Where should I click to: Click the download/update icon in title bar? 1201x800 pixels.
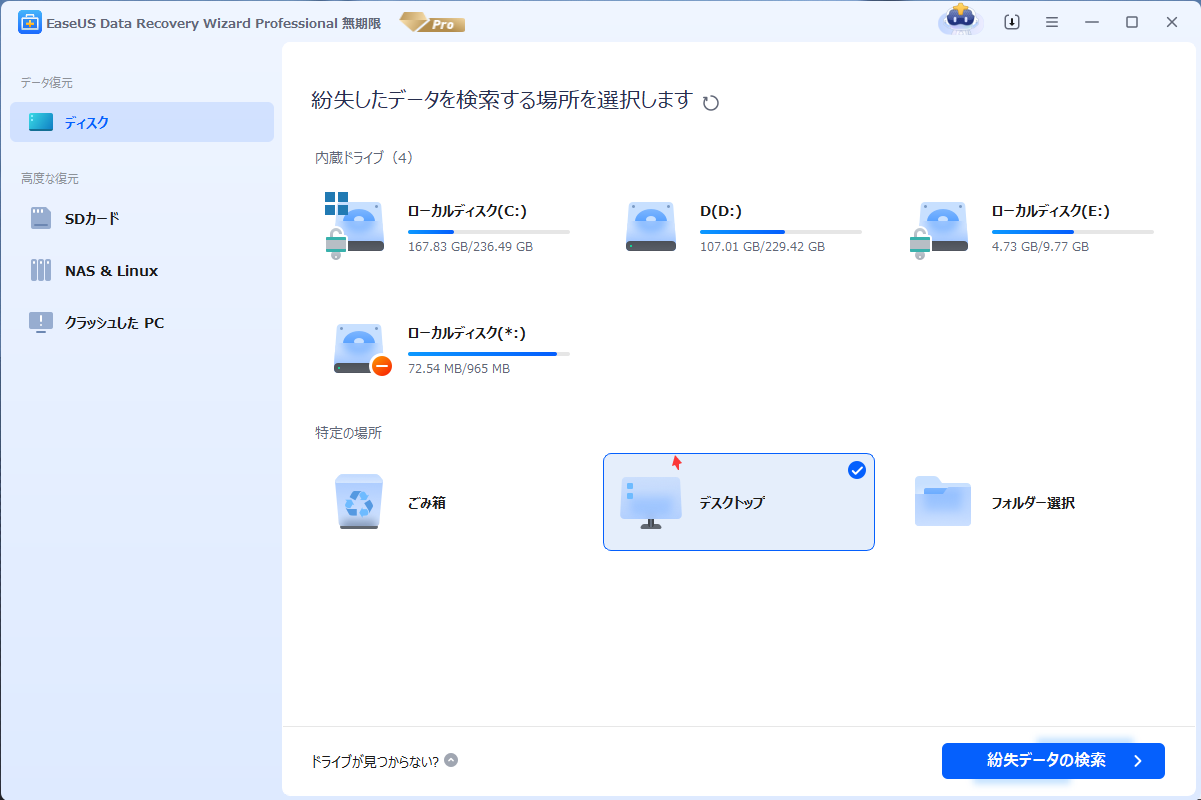tap(1012, 22)
